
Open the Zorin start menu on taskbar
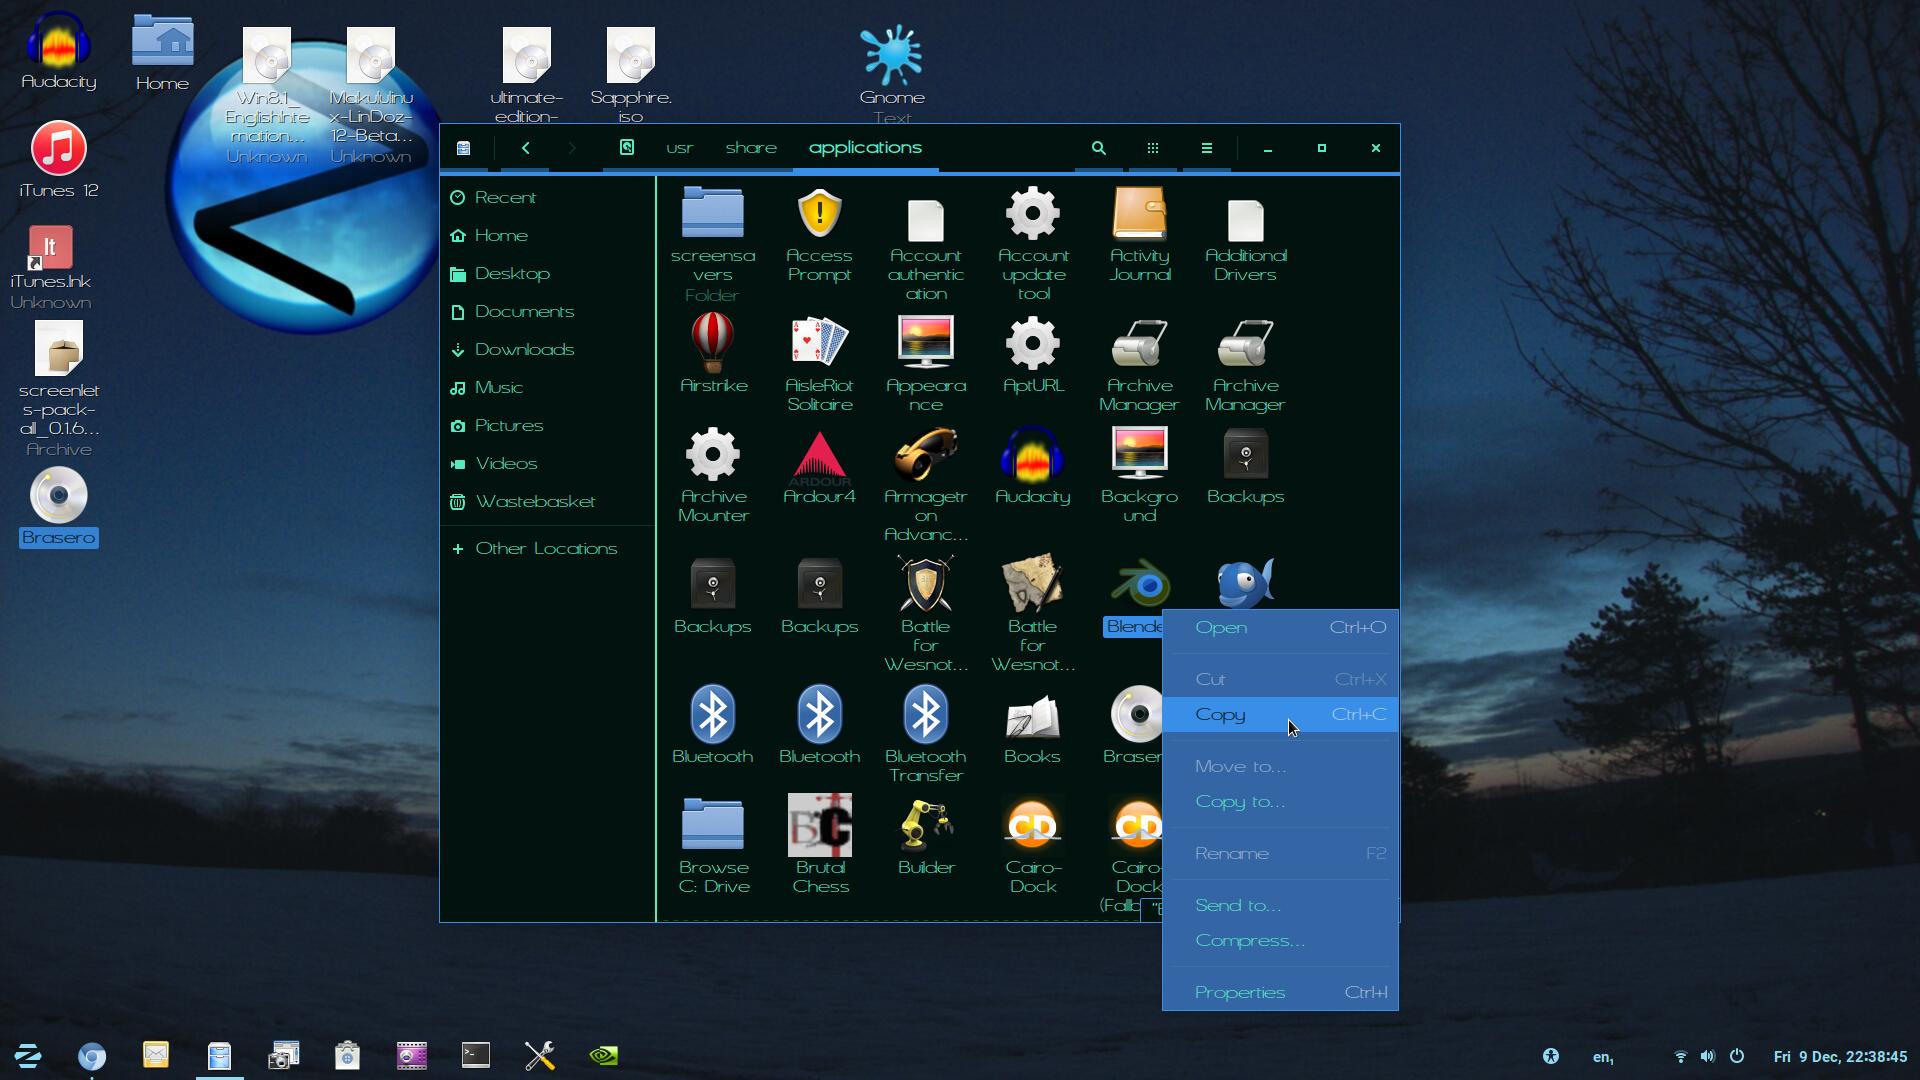(x=28, y=1055)
